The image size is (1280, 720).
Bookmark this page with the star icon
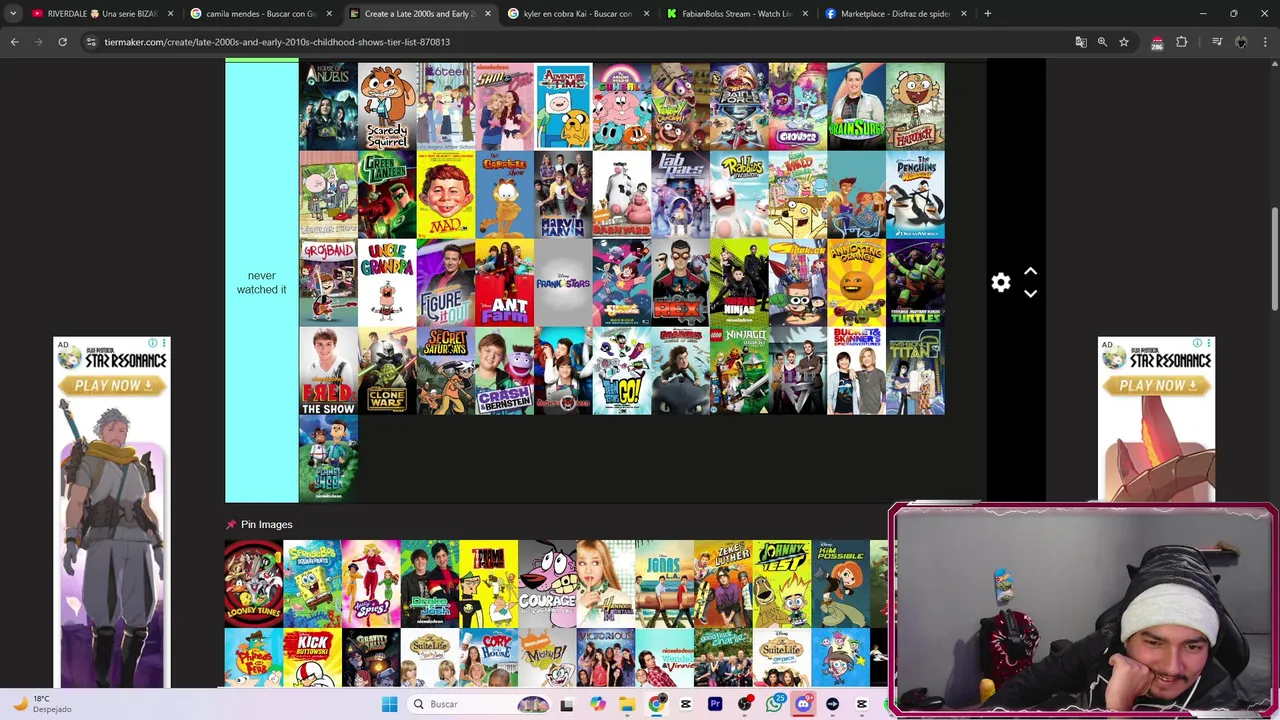coord(1124,42)
